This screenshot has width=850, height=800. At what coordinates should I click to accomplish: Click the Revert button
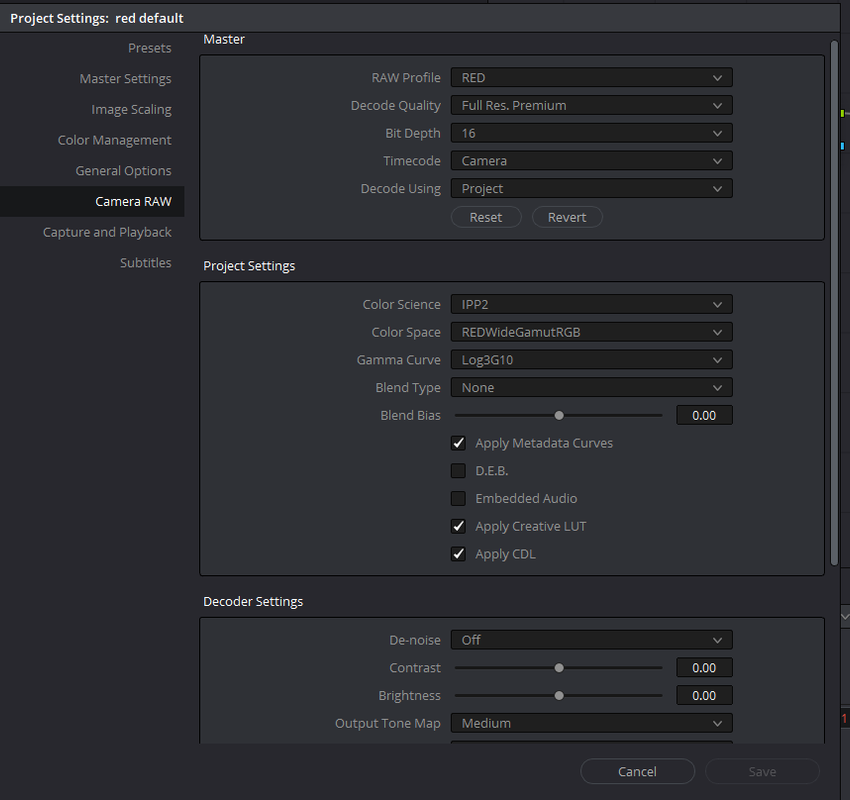click(x=567, y=217)
